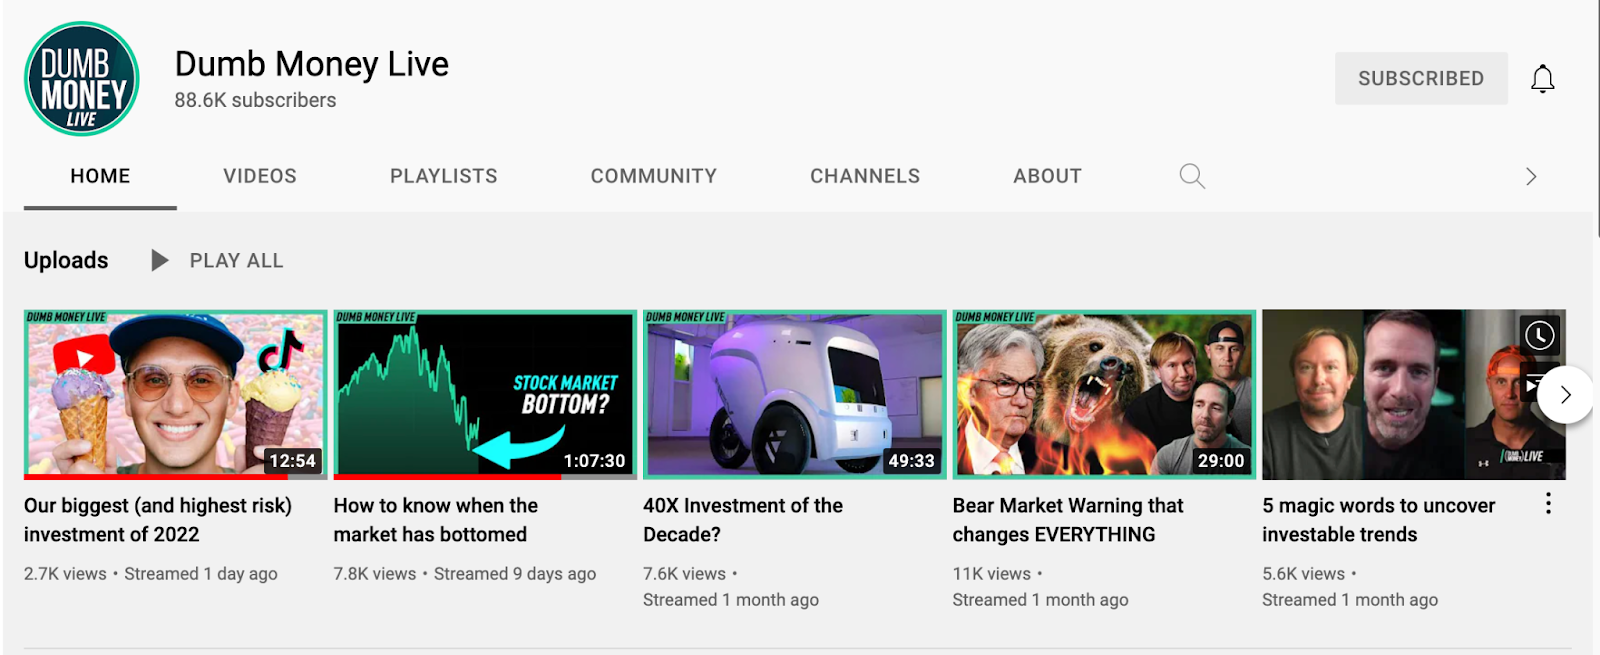The width and height of the screenshot is (1600, 655).
Task: Click the Play All triangle icon
Action: (x=159, y=260)
